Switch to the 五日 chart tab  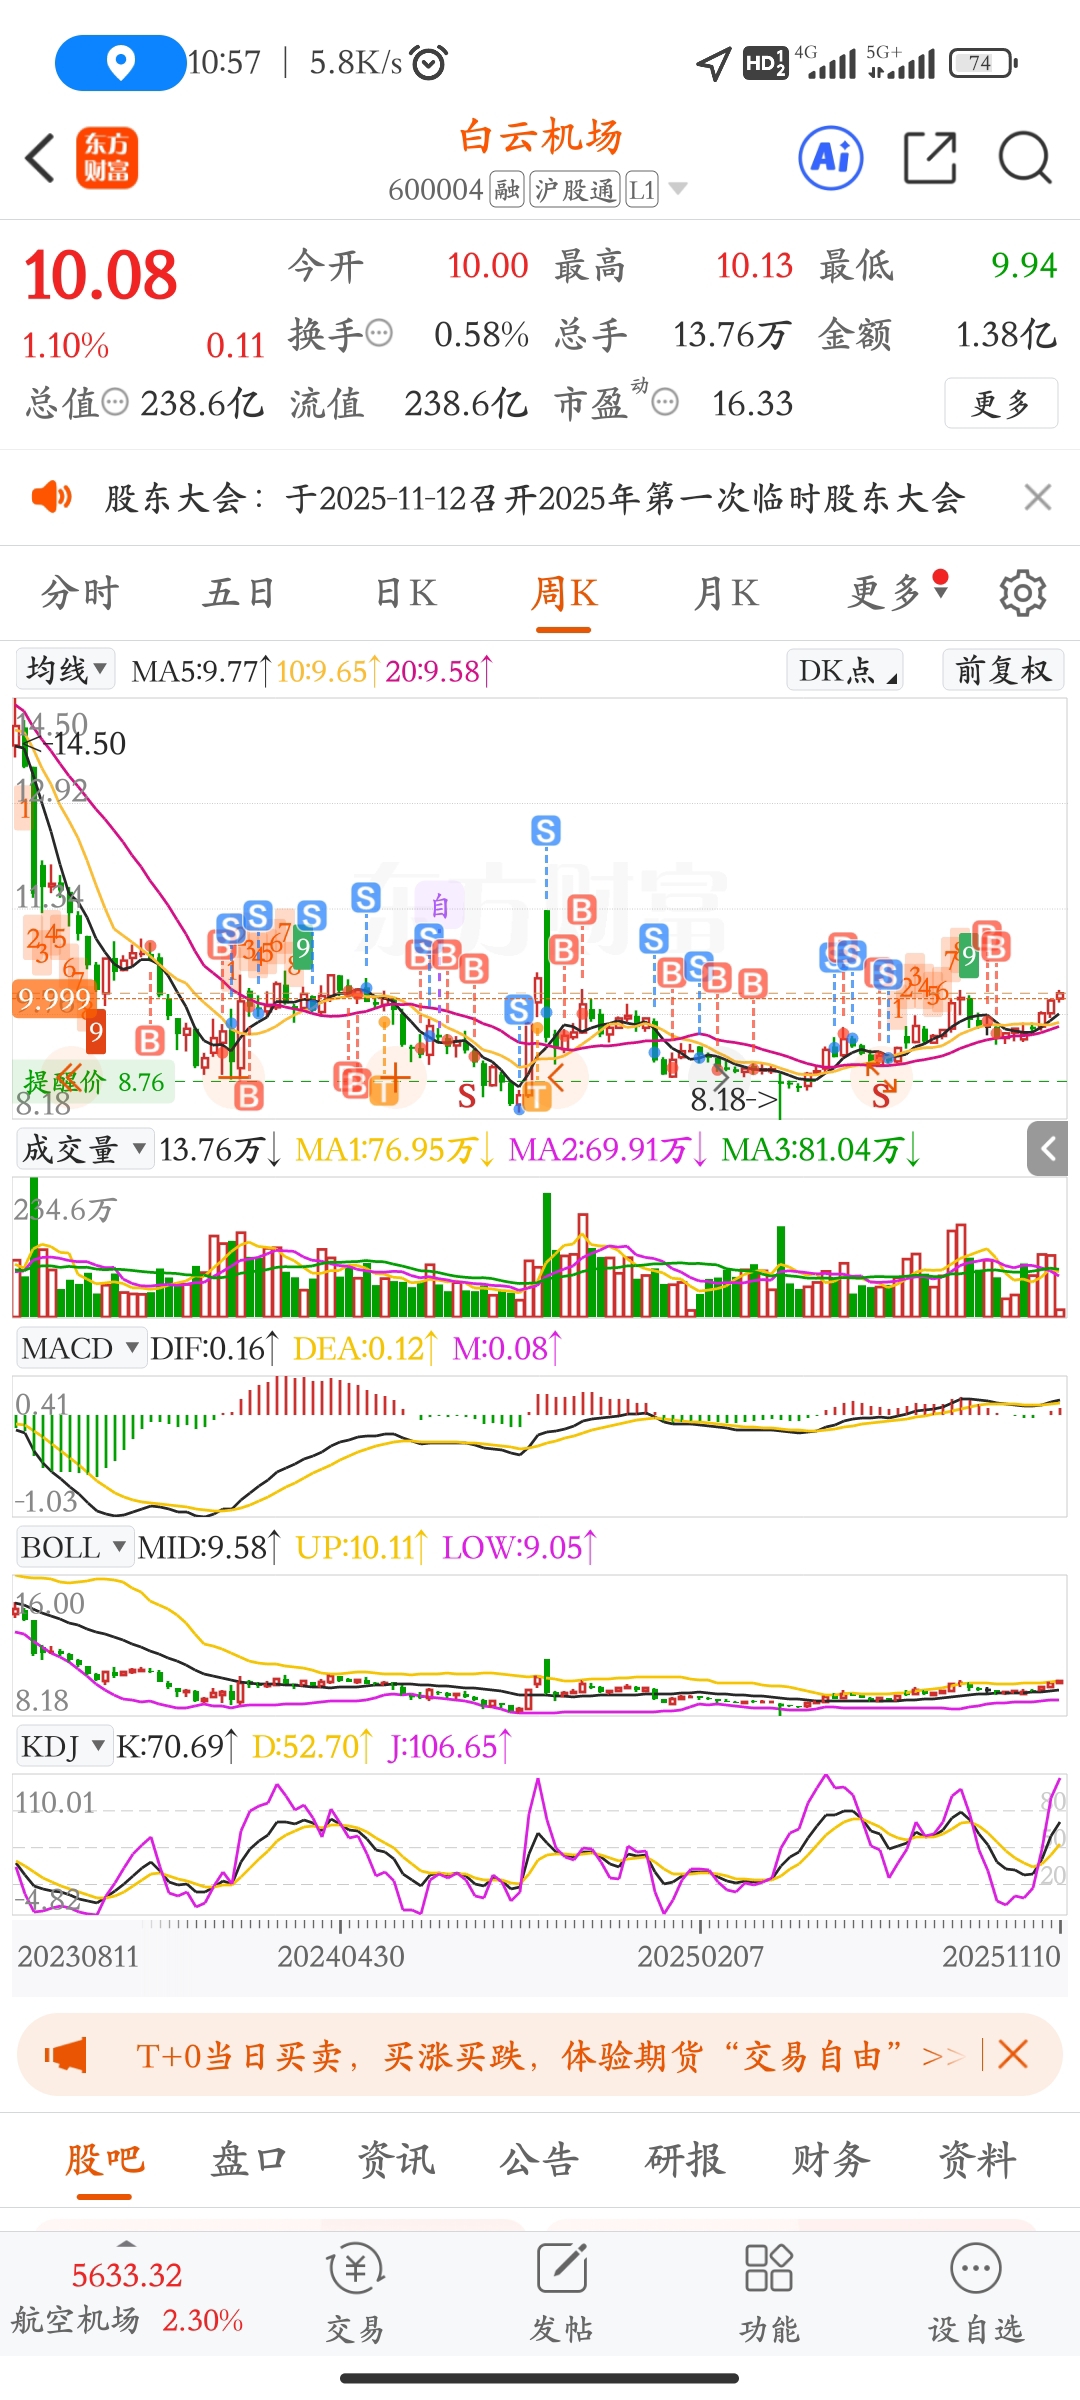239,593
